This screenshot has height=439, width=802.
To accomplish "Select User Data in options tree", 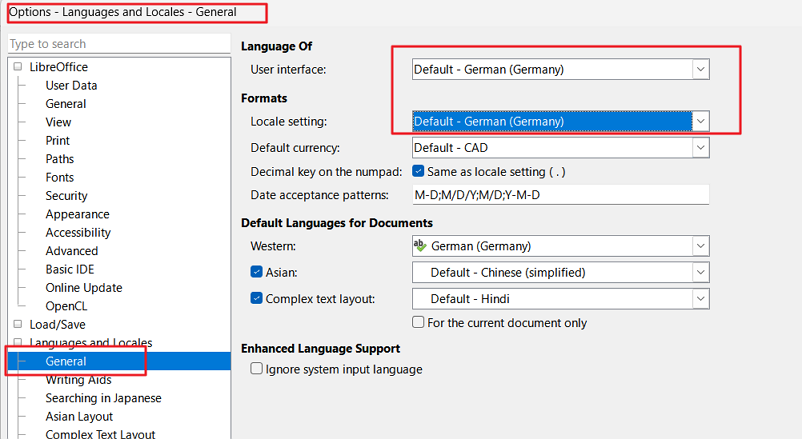I will coord(71,85).
